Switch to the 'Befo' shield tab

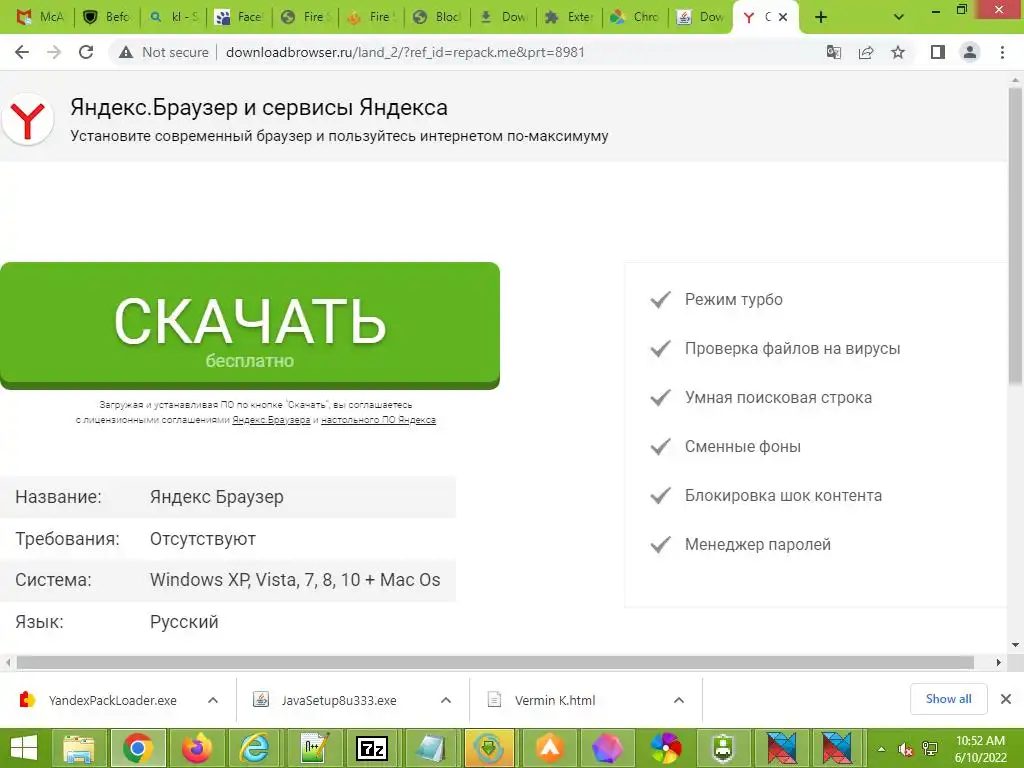coord(106,17)
